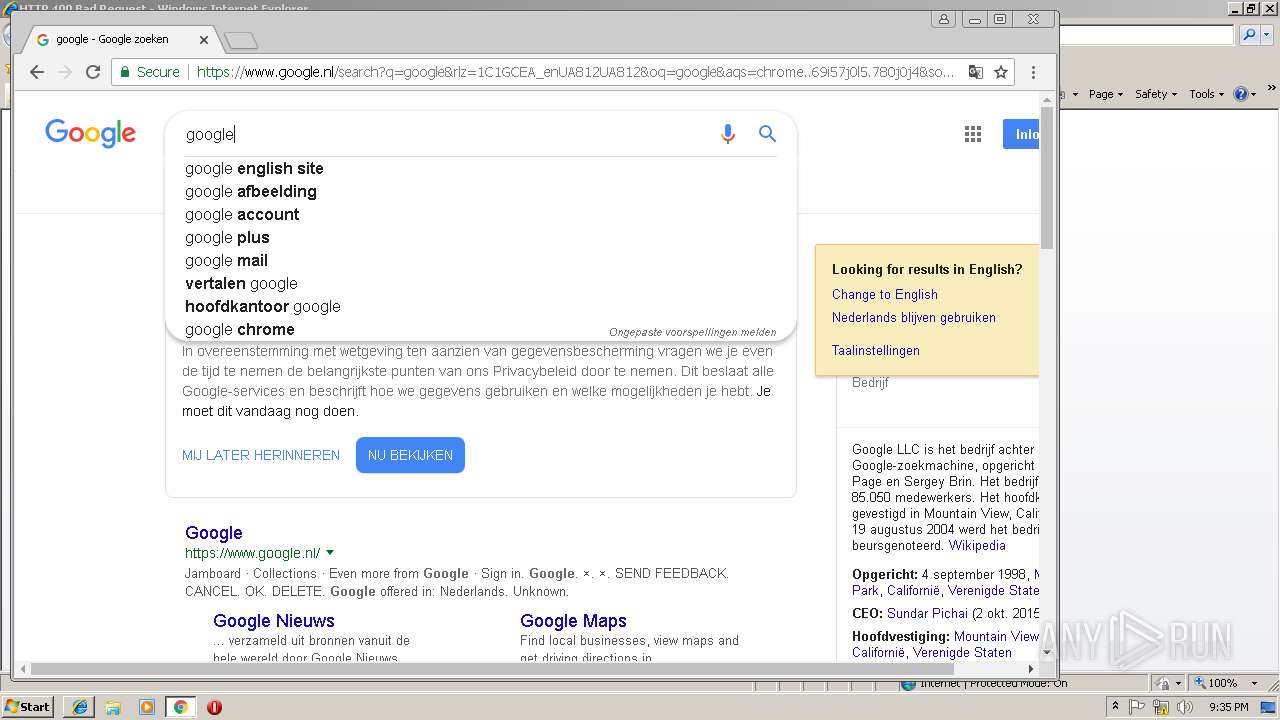Open Windows Explorer folder in taskbar
This screenshot has width=1280, height=720.
[113, 707]
